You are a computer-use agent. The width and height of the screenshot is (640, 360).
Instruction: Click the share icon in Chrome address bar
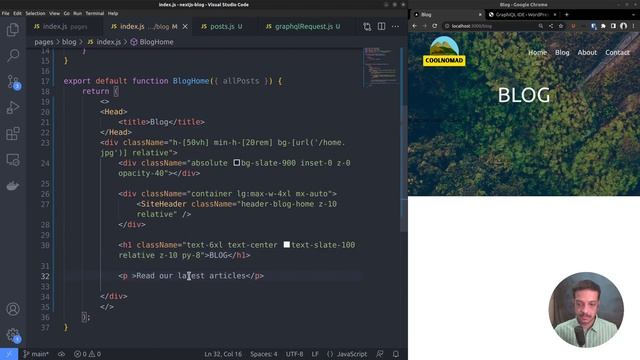pyautogui.click(x=551, y=26)
